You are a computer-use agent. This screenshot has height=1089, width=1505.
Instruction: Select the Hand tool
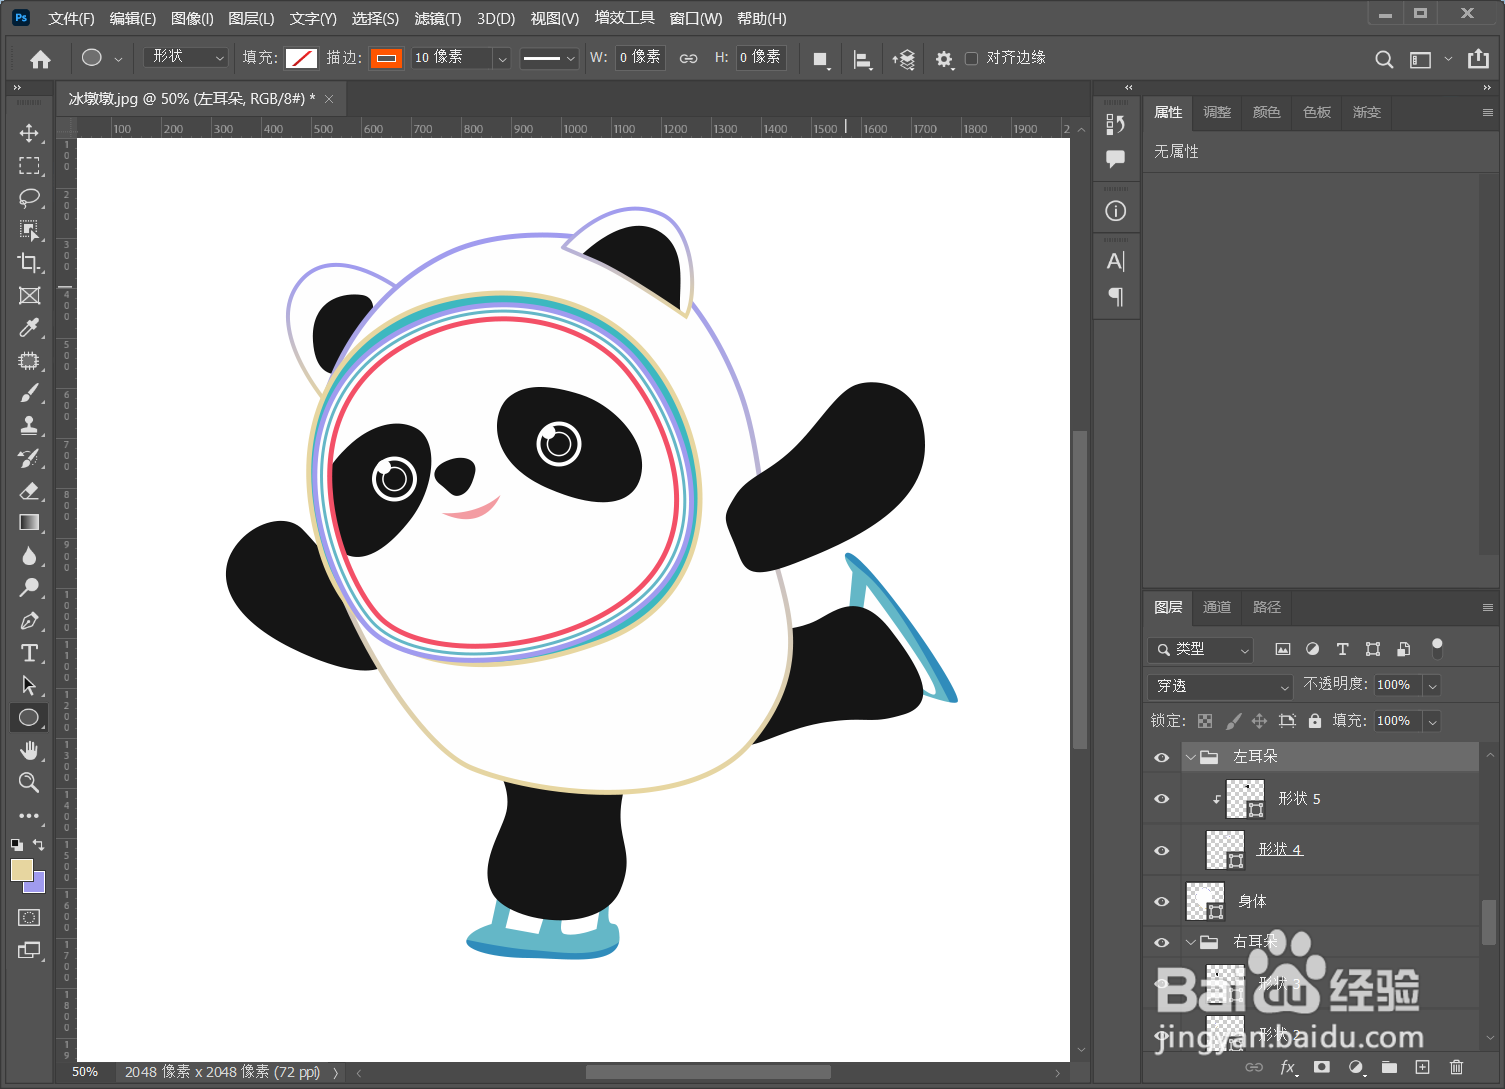click(x=29, y=750)
